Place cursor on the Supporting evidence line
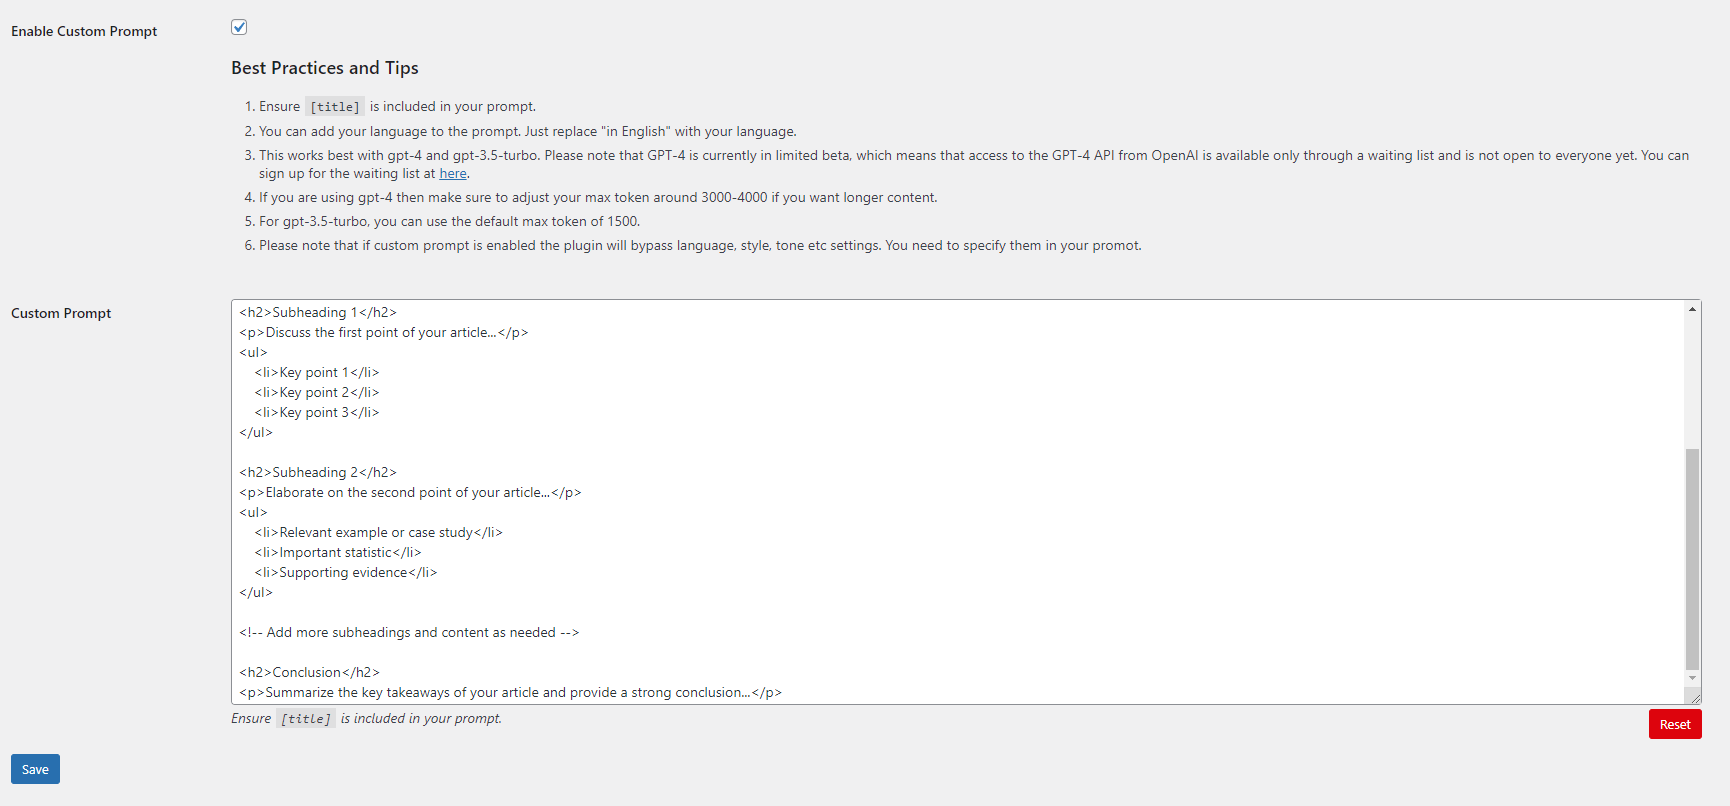1730x806 pixels. 346,572
